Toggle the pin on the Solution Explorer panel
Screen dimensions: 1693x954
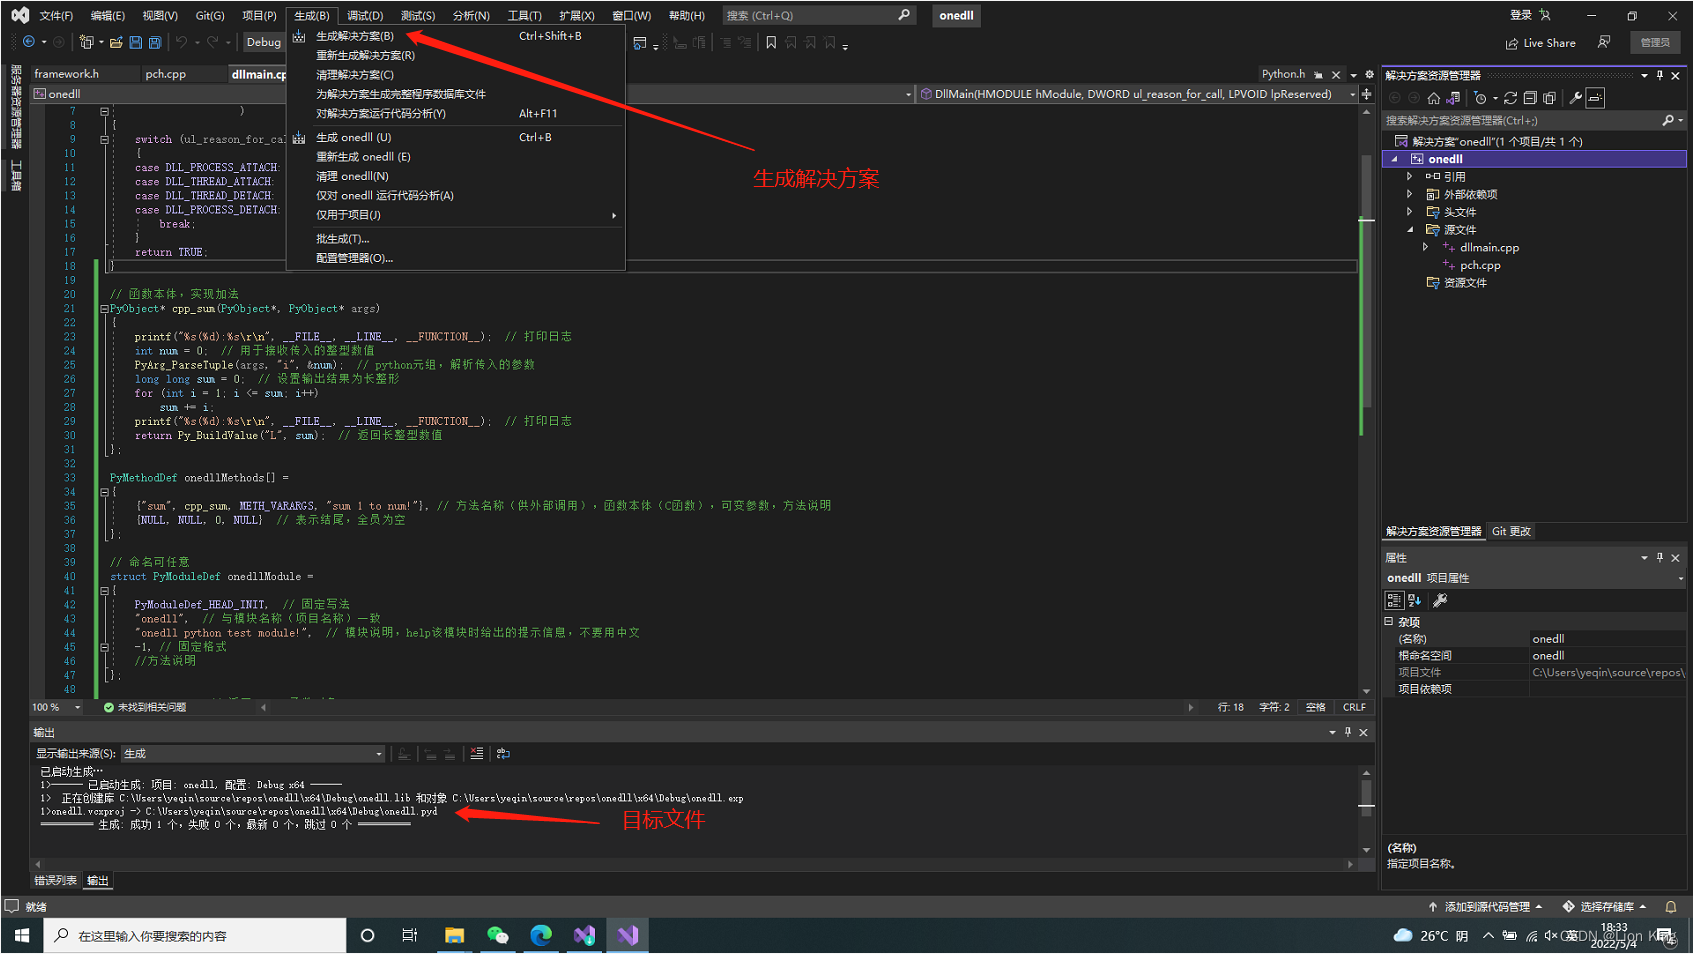pyautogui.click(x=1659, y=74)
